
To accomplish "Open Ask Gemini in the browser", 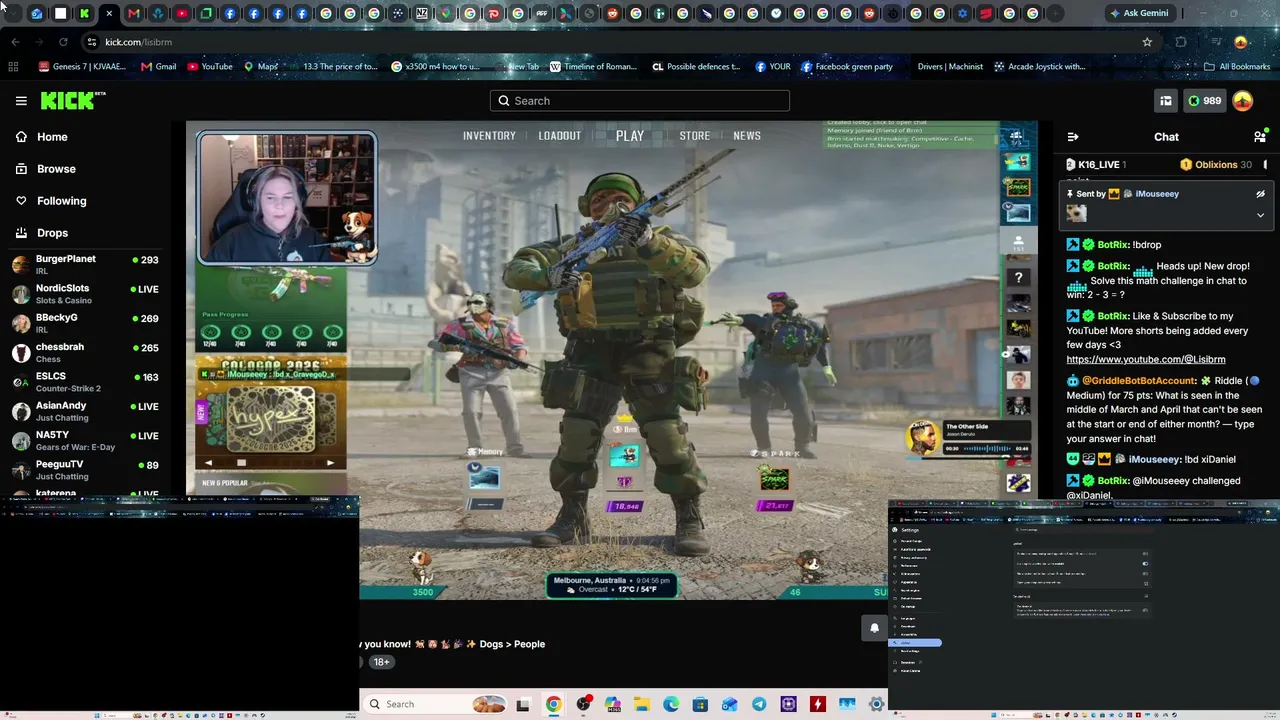I will coord(1138,14).
